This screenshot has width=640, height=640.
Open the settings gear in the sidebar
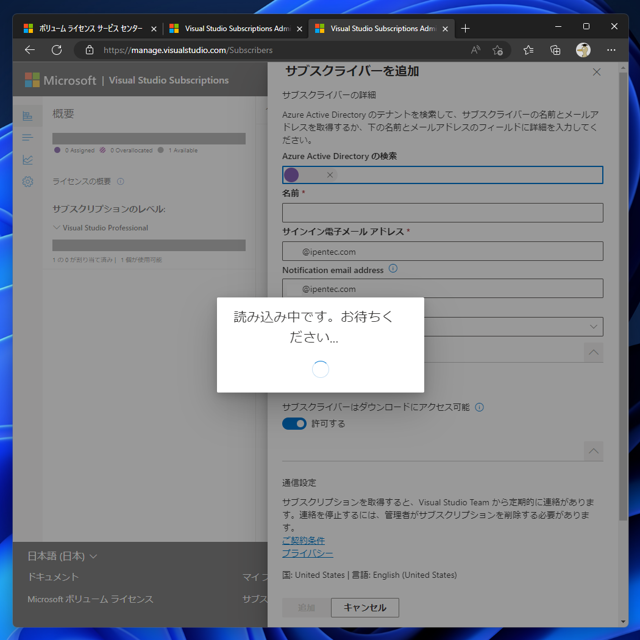27,182
